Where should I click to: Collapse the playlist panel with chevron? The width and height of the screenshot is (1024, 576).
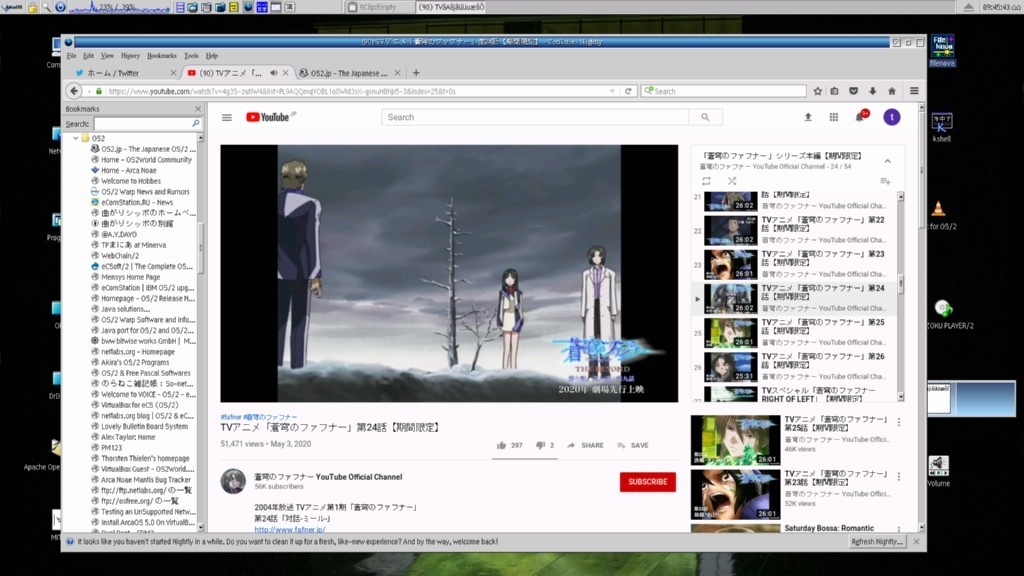click(888, 161)
